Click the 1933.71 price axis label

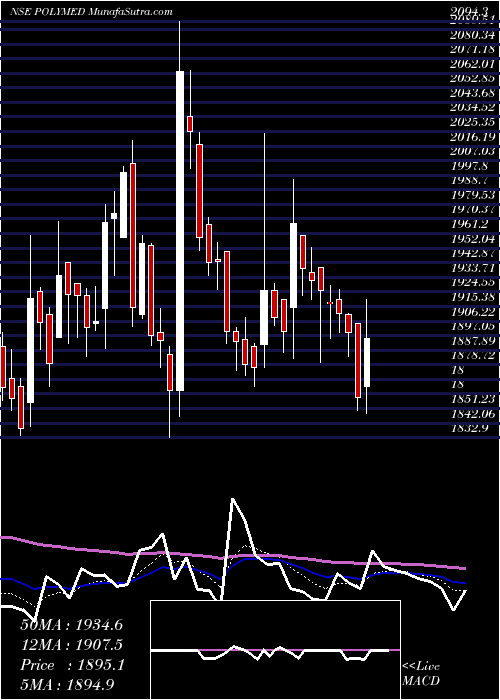click(471, 268)
